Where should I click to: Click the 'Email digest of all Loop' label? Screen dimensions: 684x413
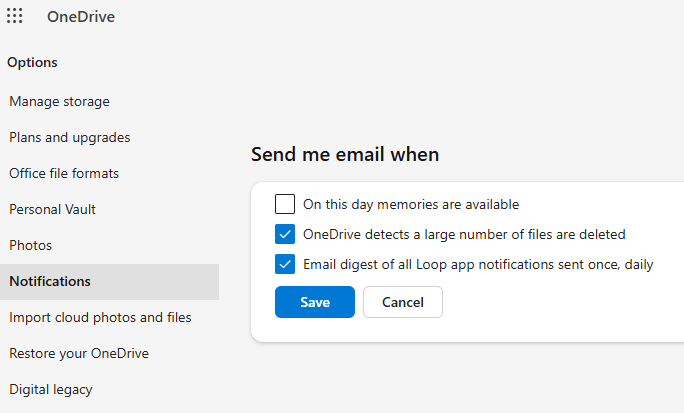click(x=478, y=264)
